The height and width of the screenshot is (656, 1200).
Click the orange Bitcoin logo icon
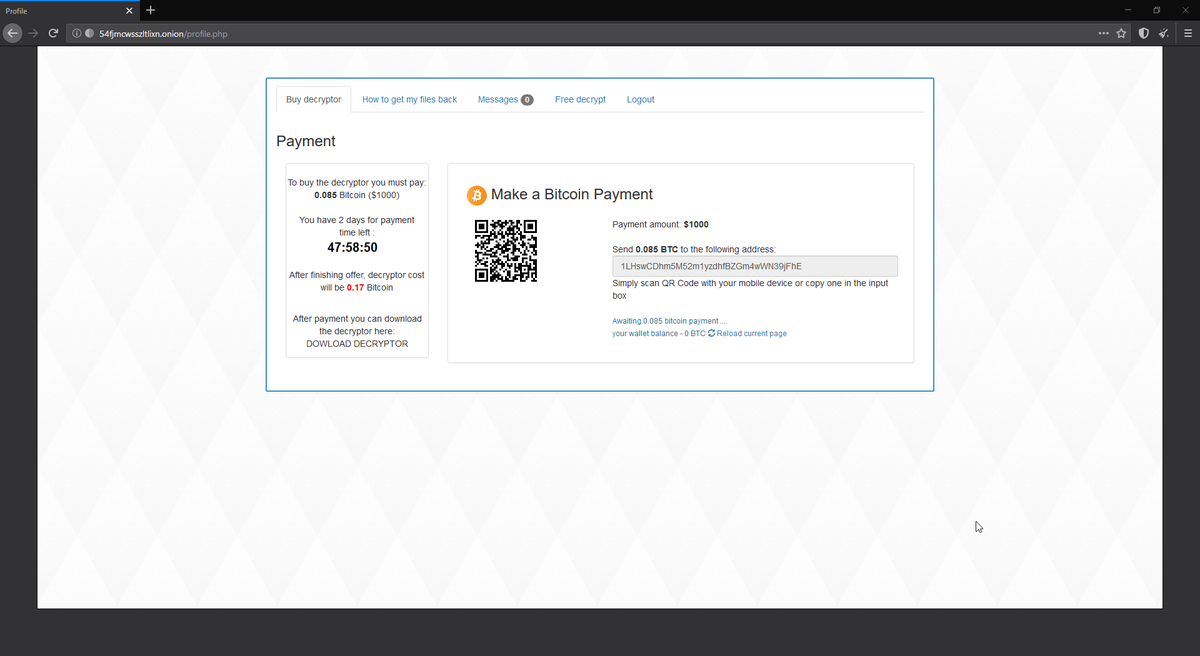click(476, 195)
